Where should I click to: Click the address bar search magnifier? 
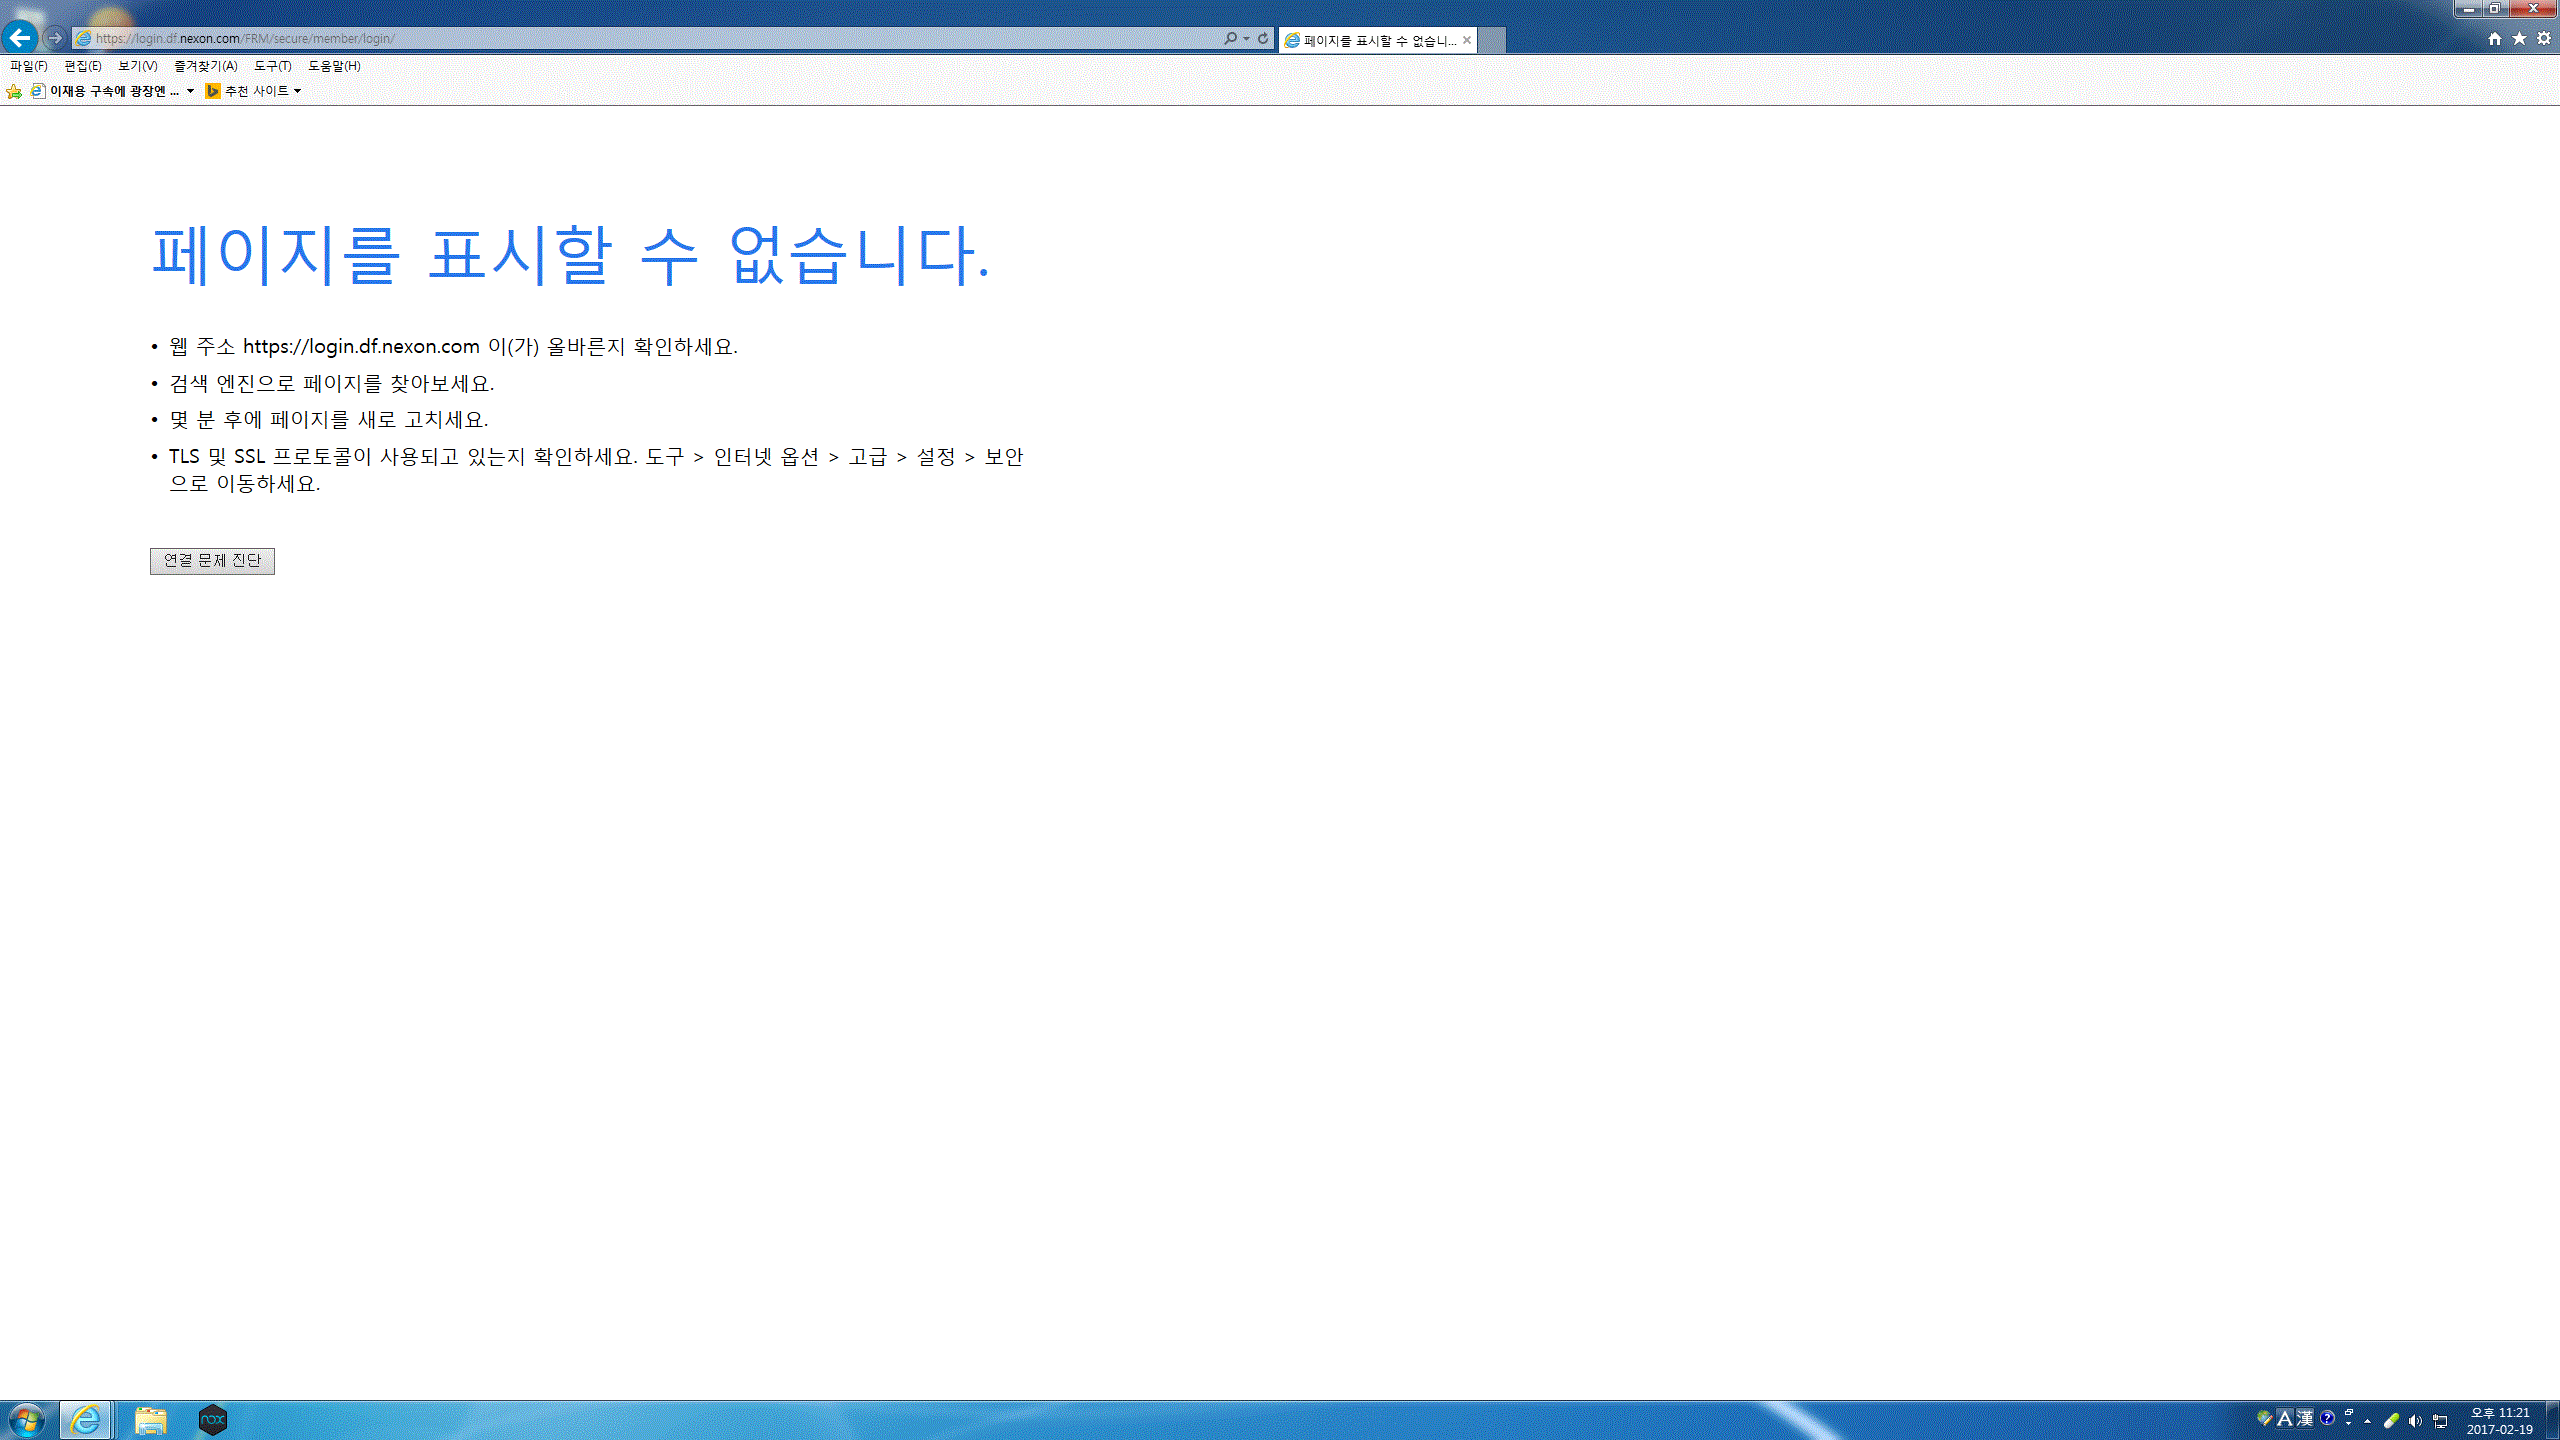pos(1230,38)
